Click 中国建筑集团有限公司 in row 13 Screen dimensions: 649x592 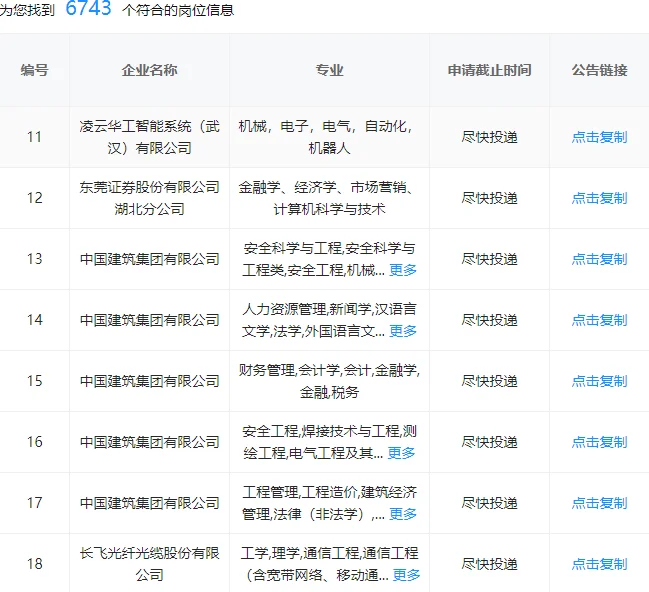click(x=149, y=259)
